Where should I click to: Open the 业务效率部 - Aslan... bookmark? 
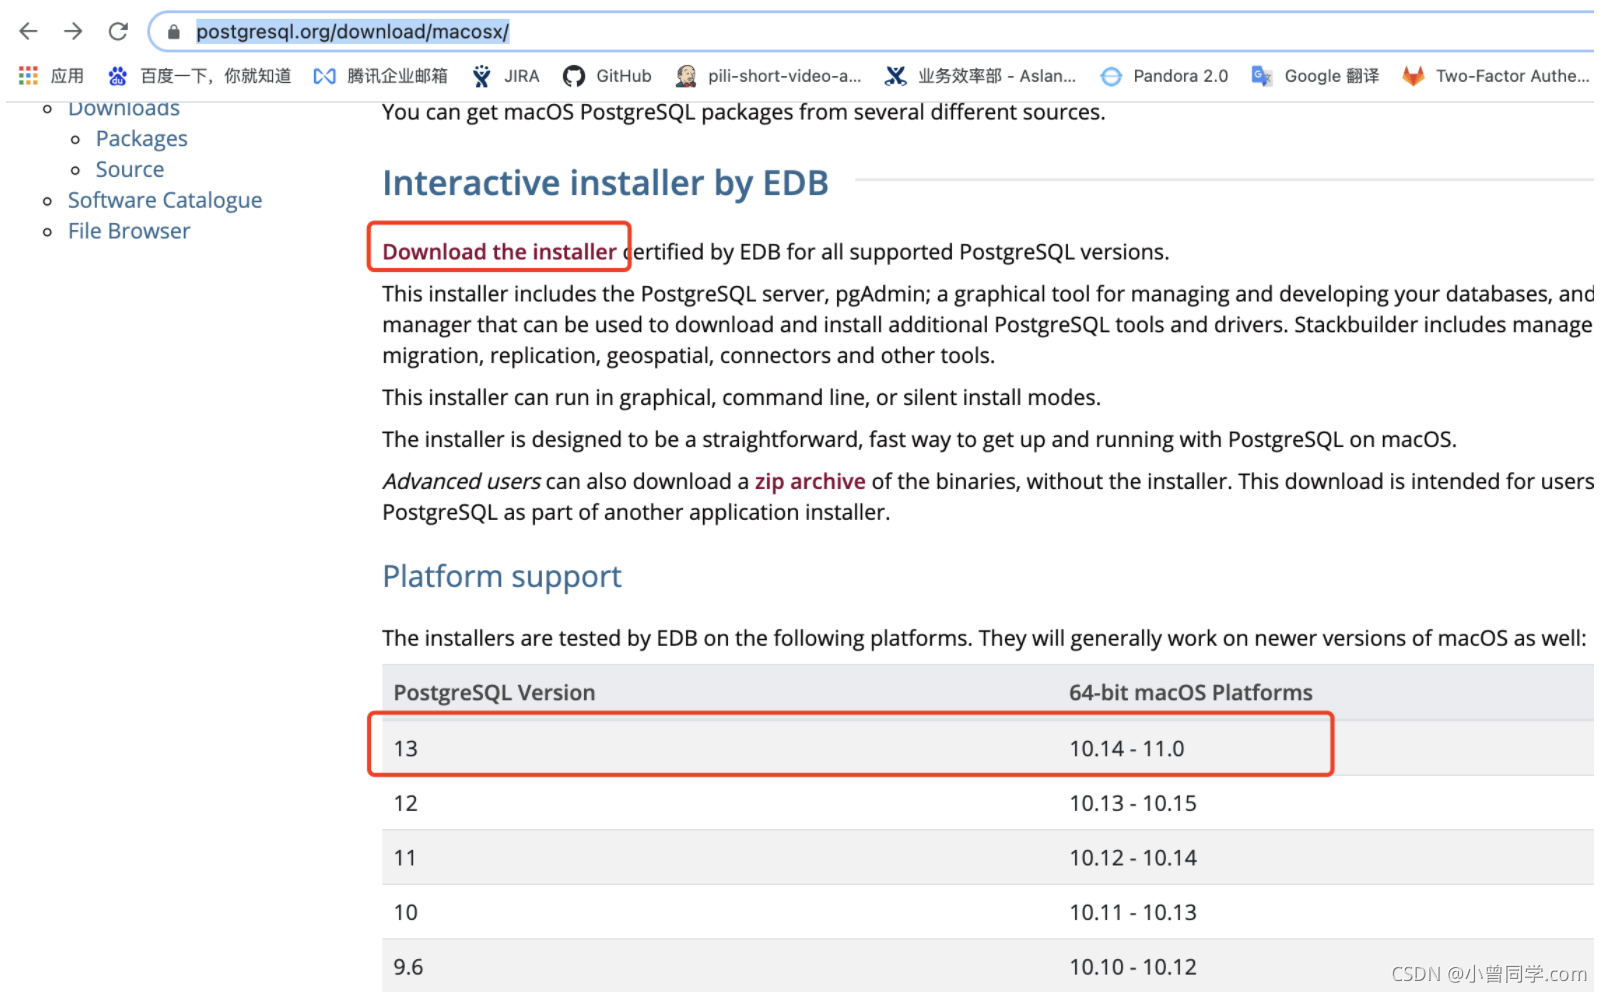pyautogui.click(x=997, y=76)
